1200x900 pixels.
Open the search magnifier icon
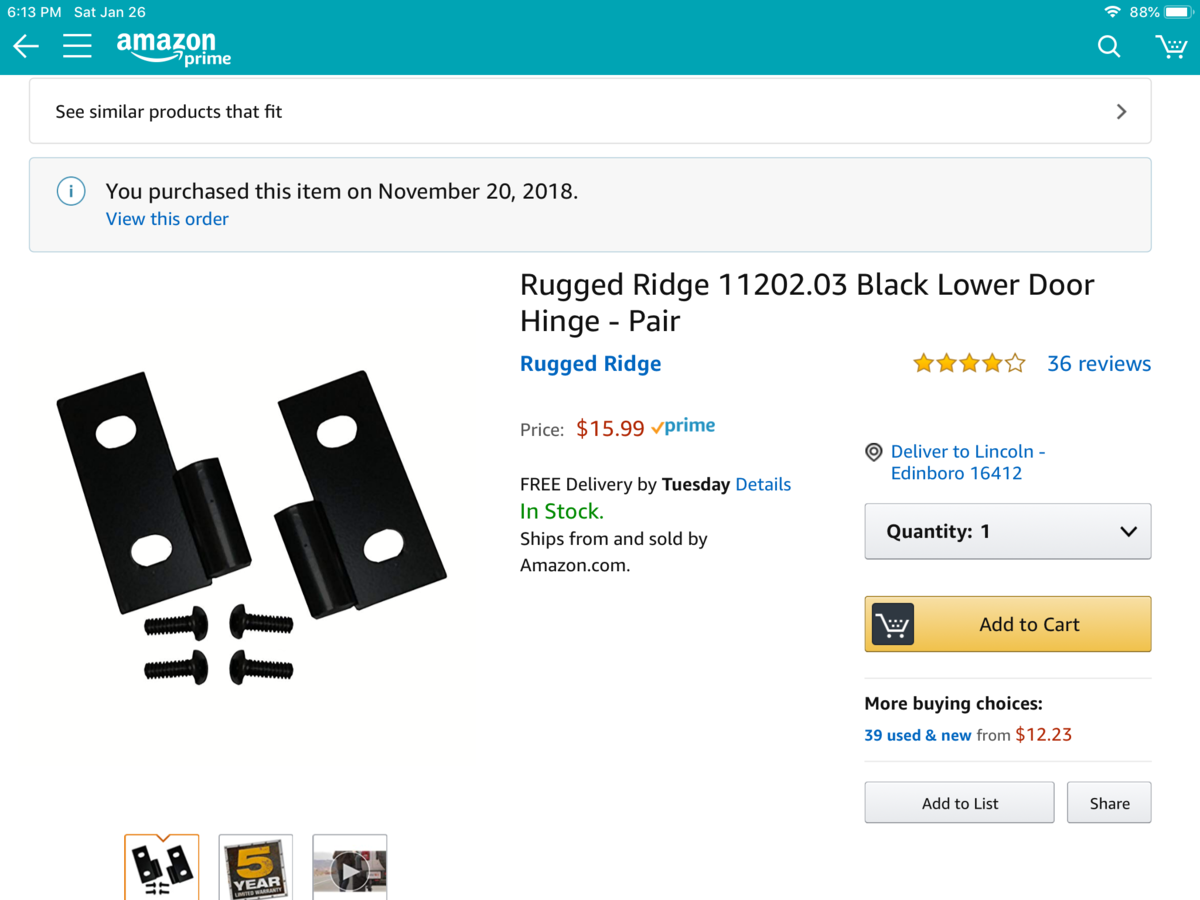(1108, 46)
